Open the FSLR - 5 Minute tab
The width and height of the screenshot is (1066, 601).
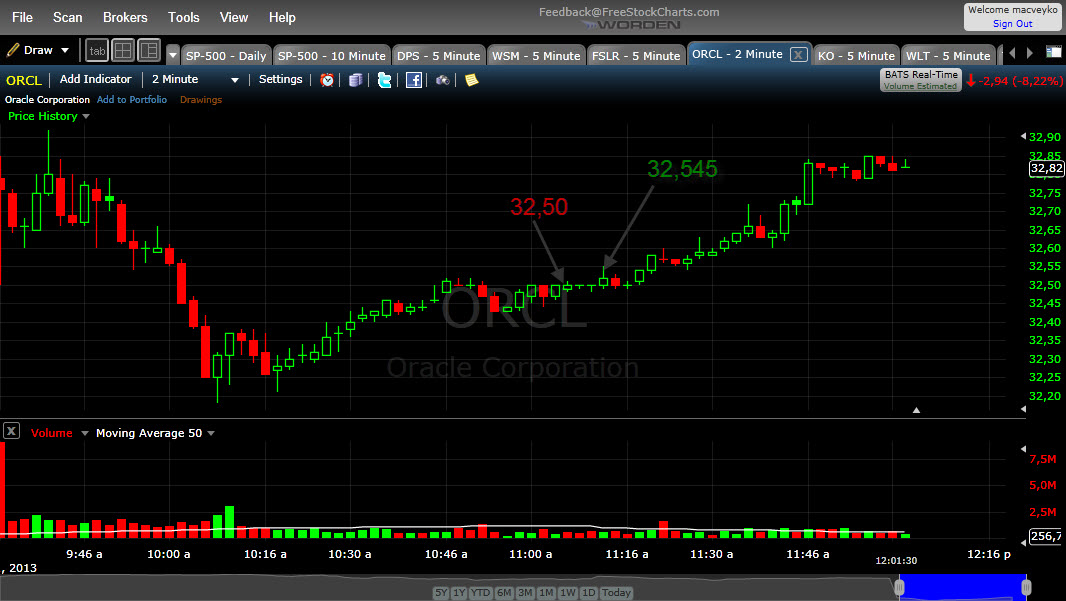coord(636,56)
